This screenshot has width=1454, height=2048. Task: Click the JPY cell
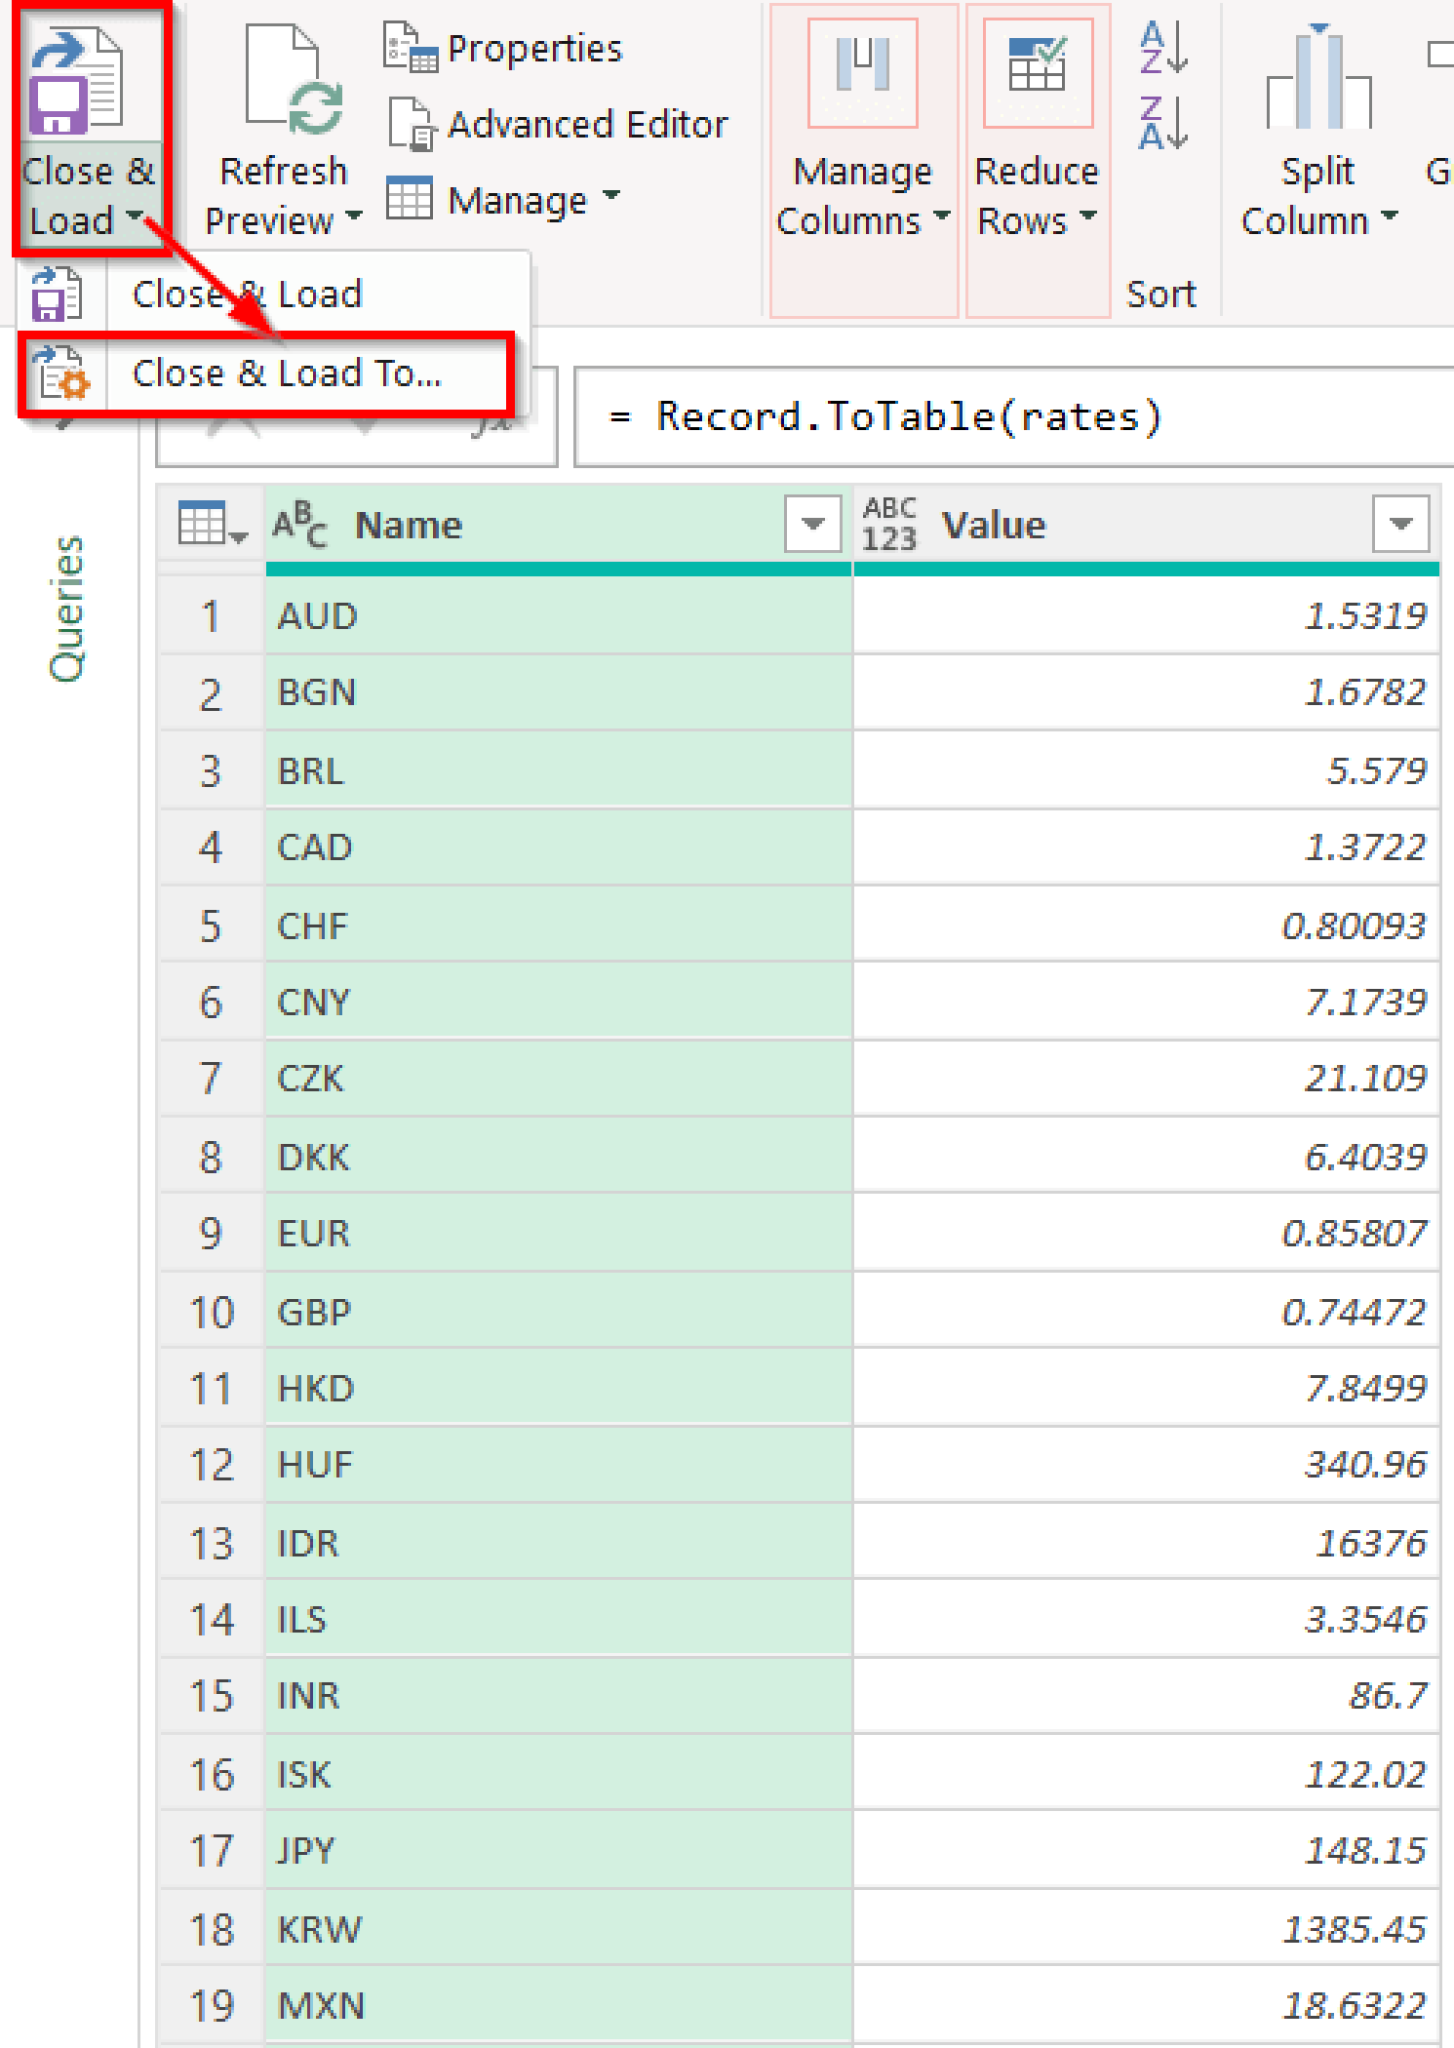[558, 1851]
